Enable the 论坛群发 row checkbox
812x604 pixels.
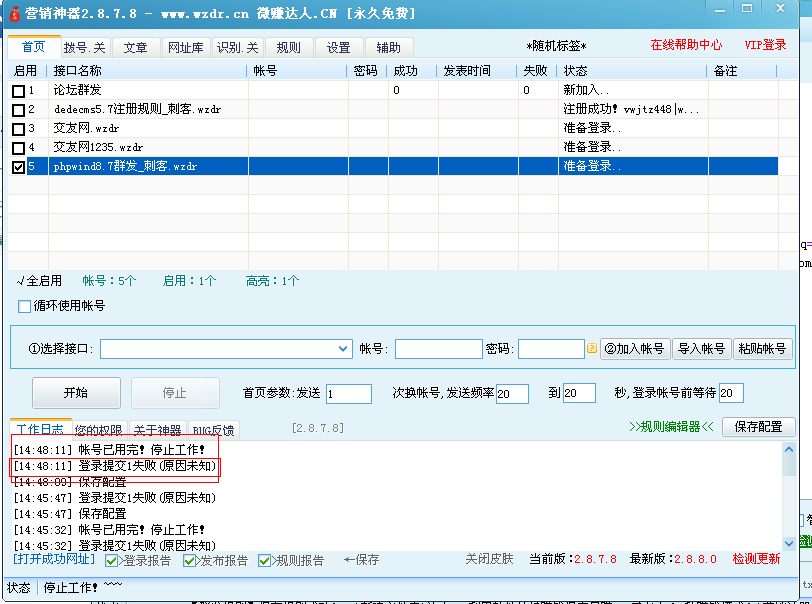click(18, 91)
